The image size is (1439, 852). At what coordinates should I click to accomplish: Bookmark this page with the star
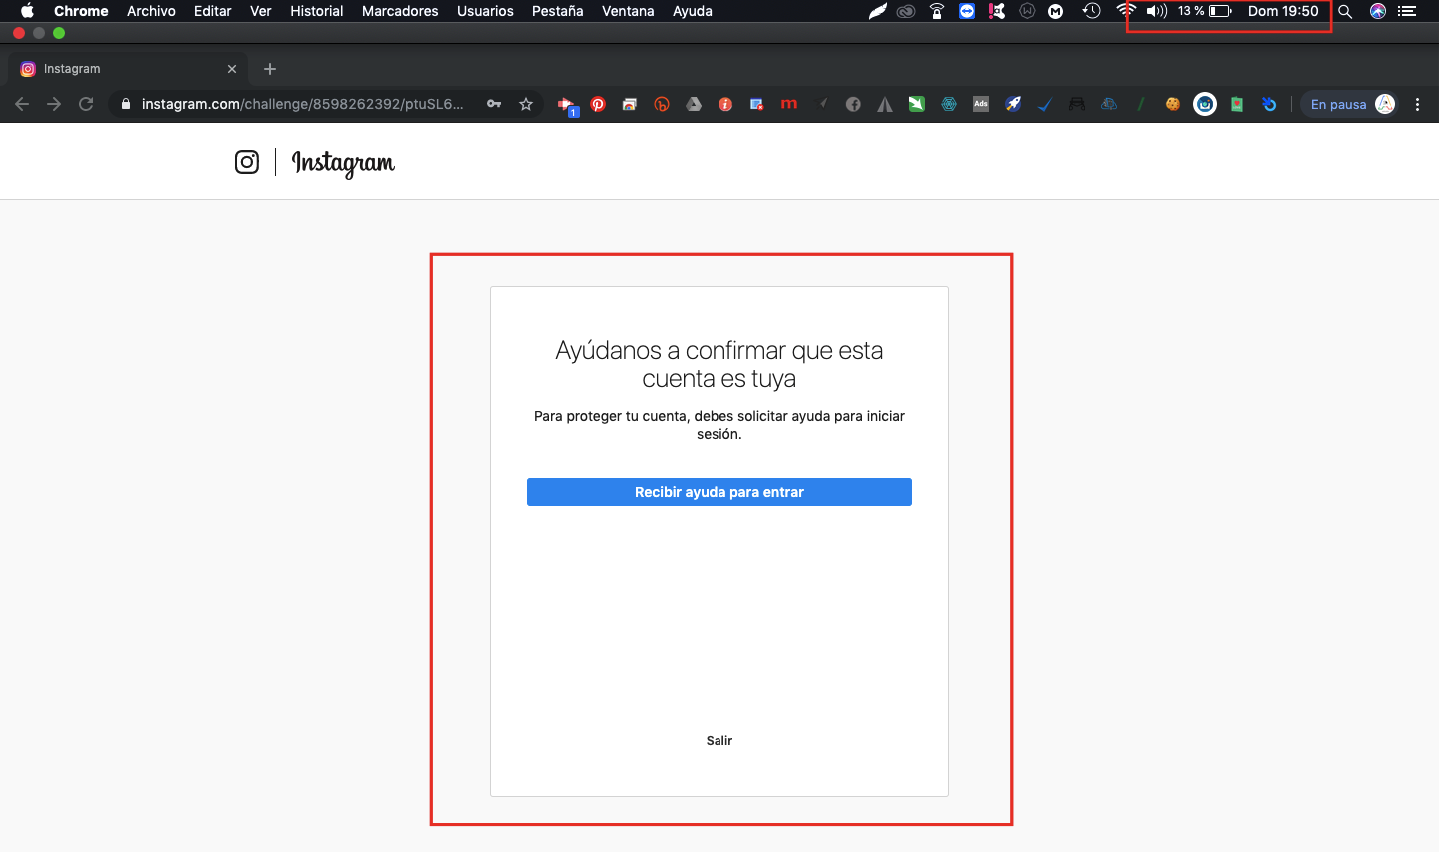click(526, 104)
